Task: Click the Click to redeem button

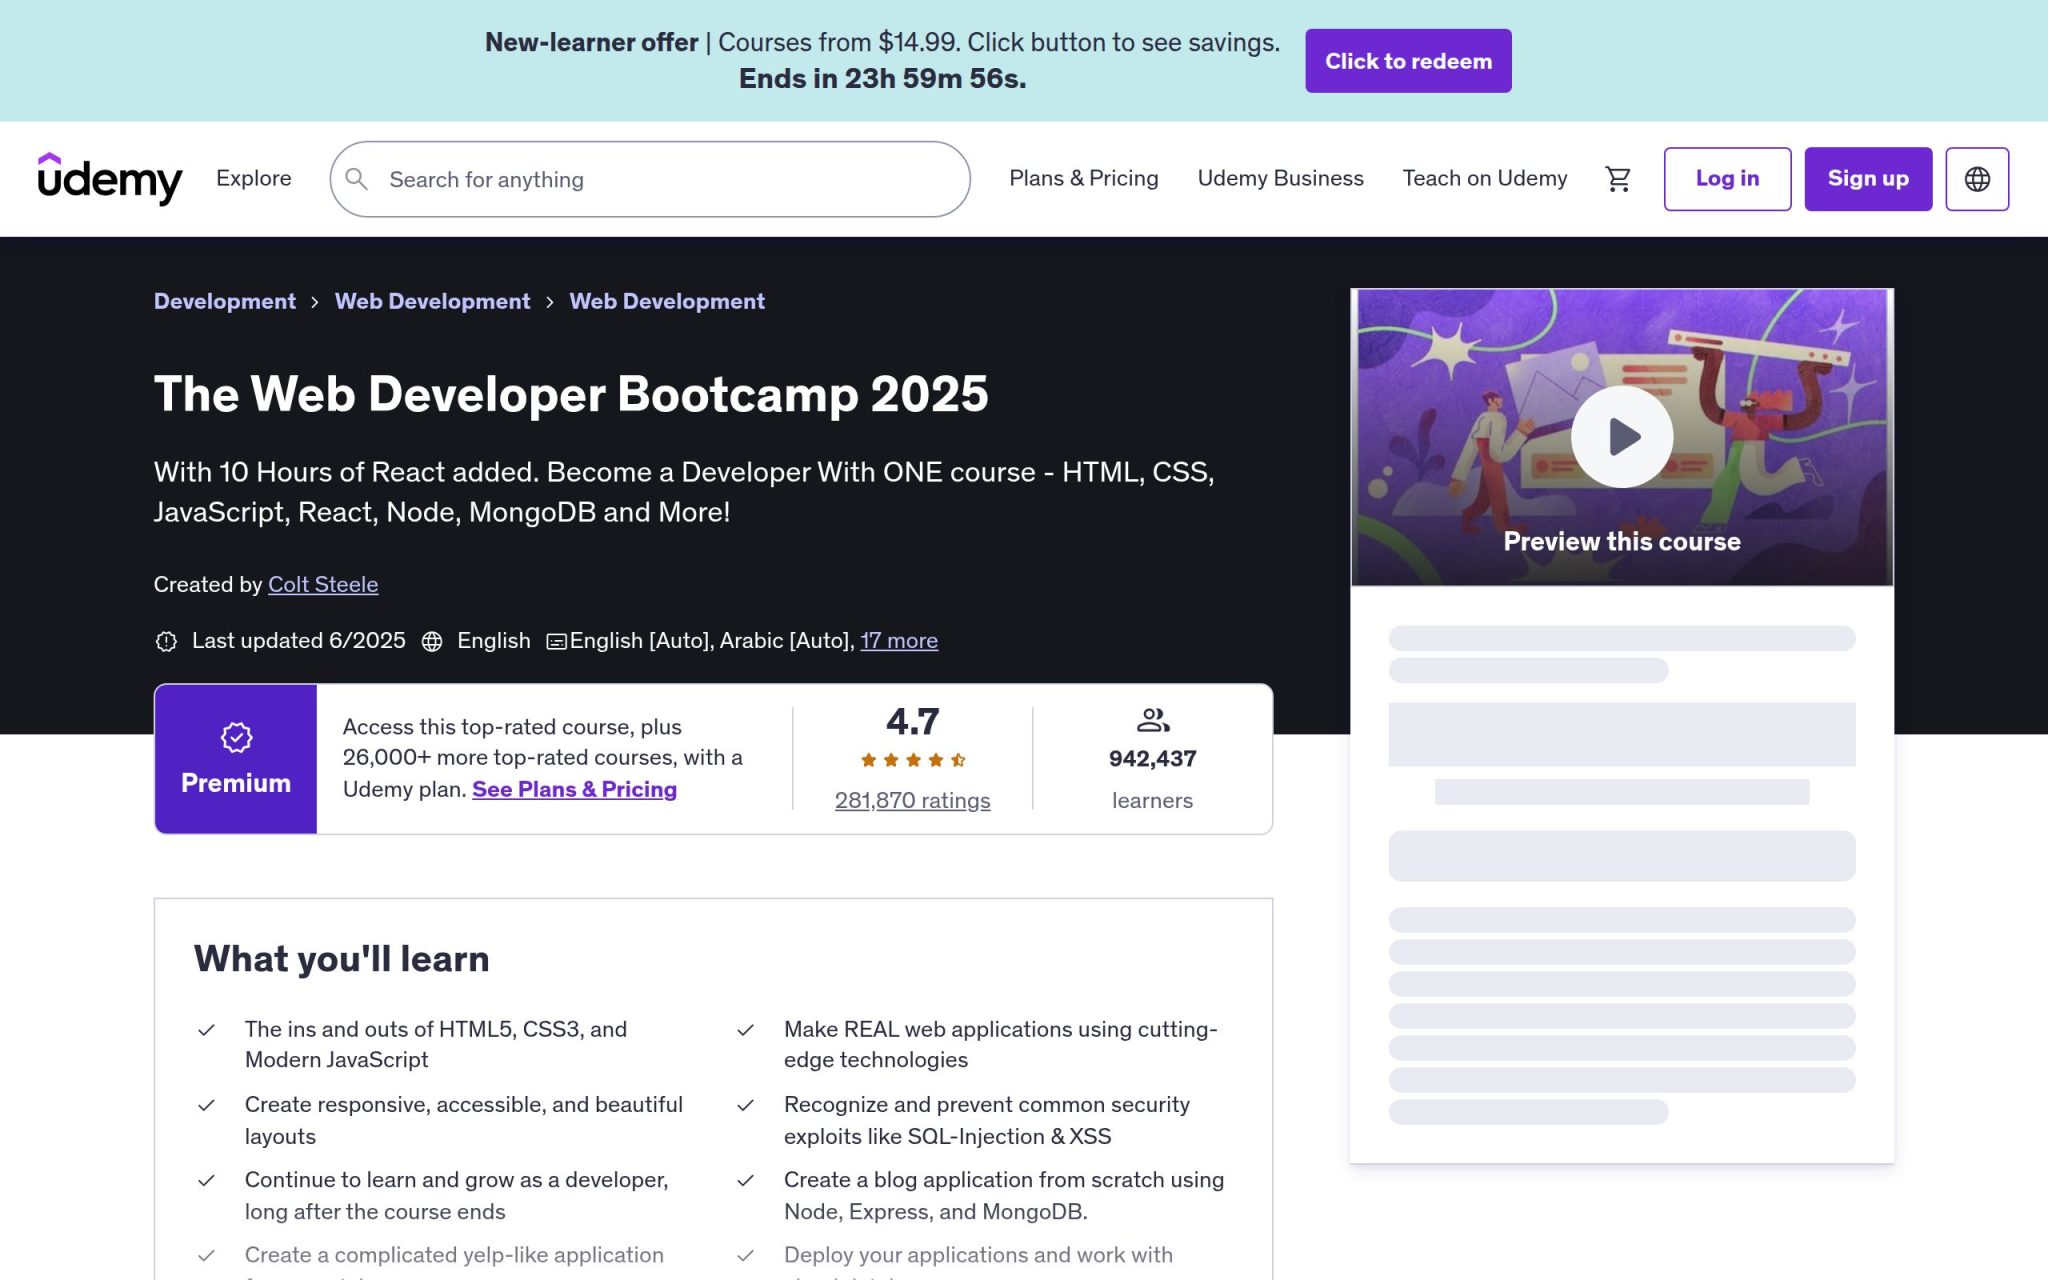Action: point(1408,61)
